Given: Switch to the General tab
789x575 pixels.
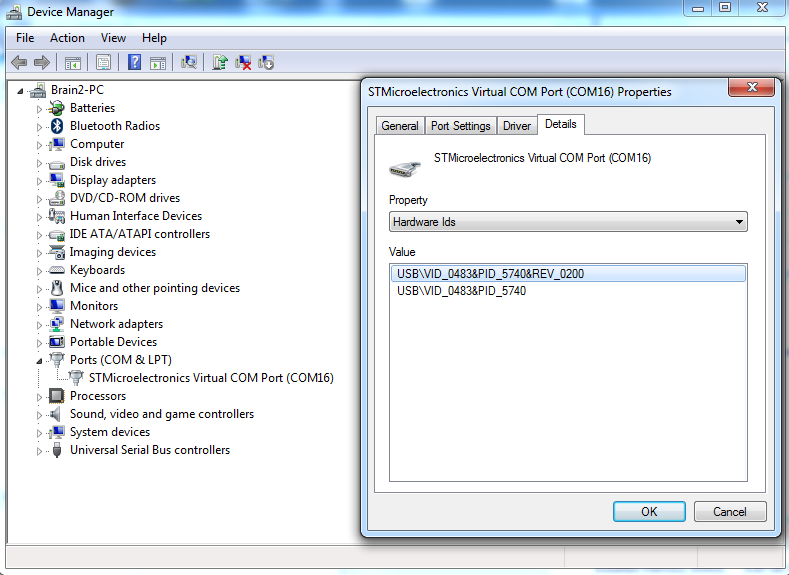Looking at the screenshot, I should point(400,126).
